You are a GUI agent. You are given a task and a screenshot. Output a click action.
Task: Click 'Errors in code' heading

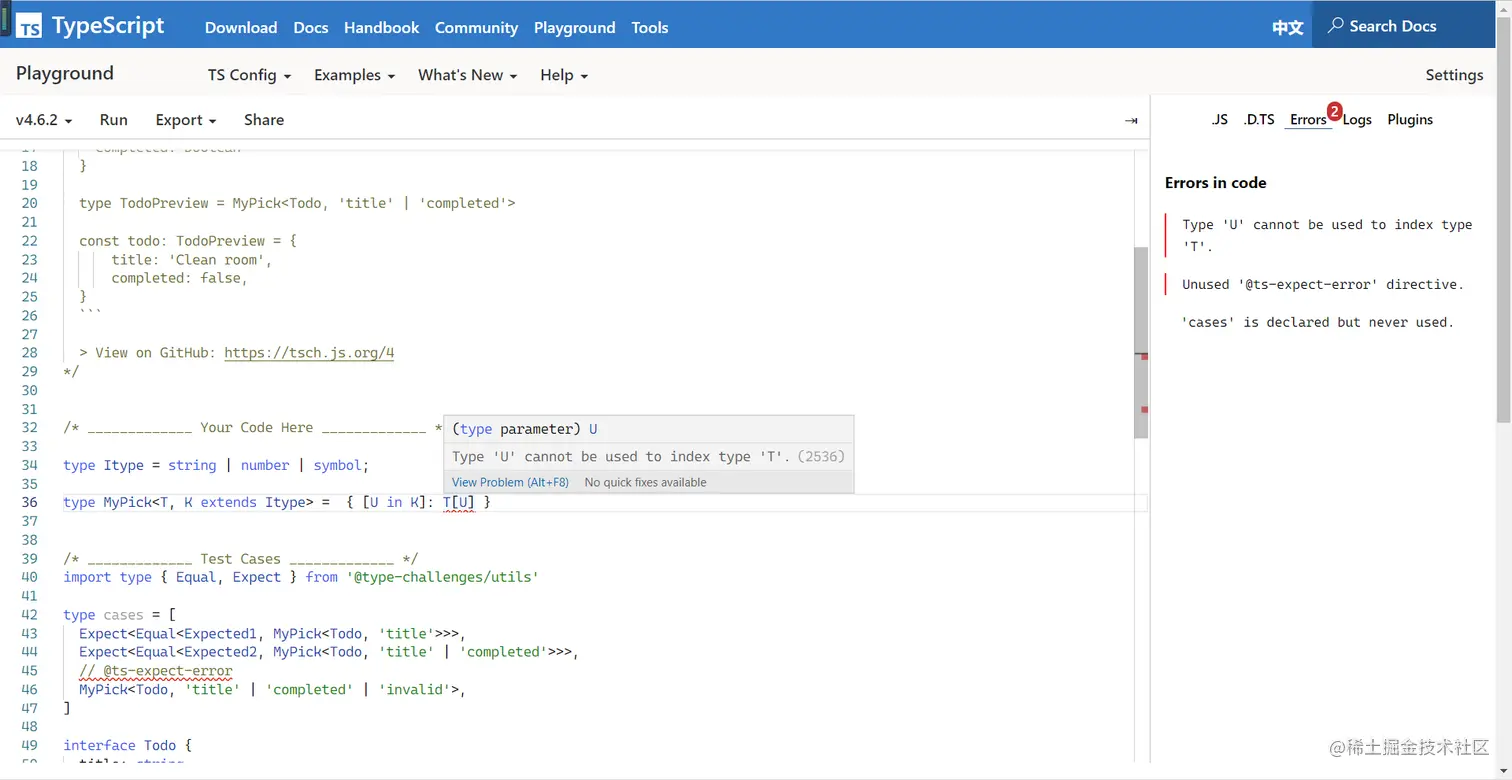[1215, 183]
